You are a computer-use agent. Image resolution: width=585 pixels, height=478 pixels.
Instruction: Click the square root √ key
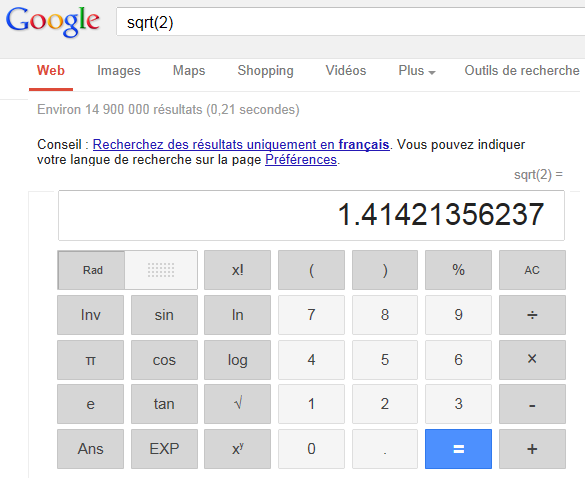coord(237,404)
